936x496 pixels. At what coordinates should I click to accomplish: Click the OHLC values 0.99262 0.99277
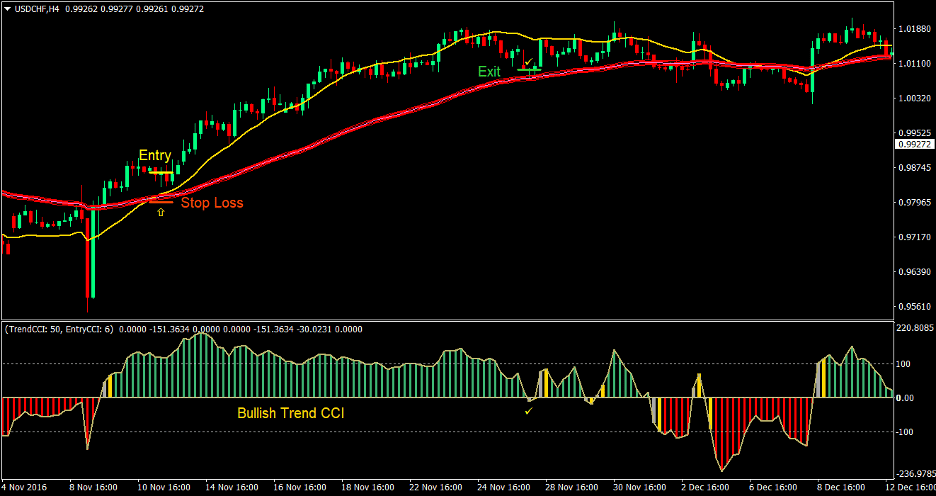pyautogui.click(x=97, y=8)
